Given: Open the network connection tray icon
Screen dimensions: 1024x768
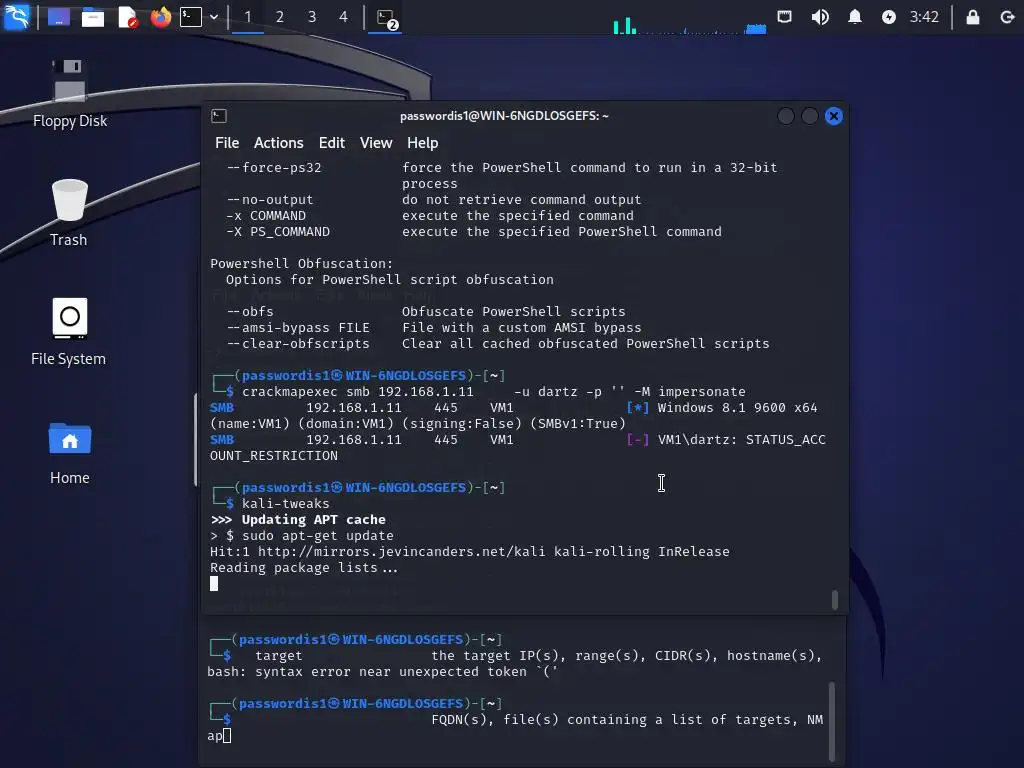Looking at the screenshot, I should point(784,17).
